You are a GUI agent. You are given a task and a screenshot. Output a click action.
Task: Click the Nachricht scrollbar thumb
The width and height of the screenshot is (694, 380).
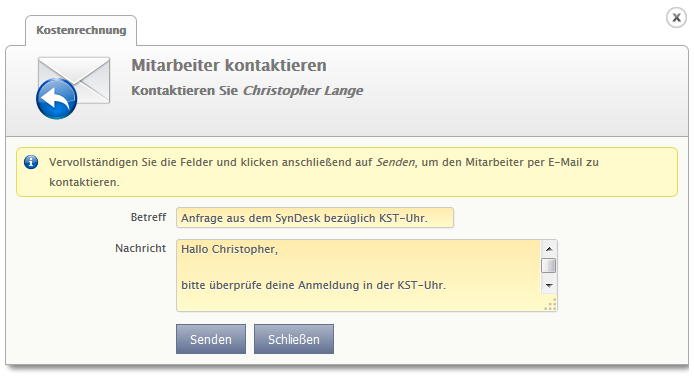click(x=549, y=266)
